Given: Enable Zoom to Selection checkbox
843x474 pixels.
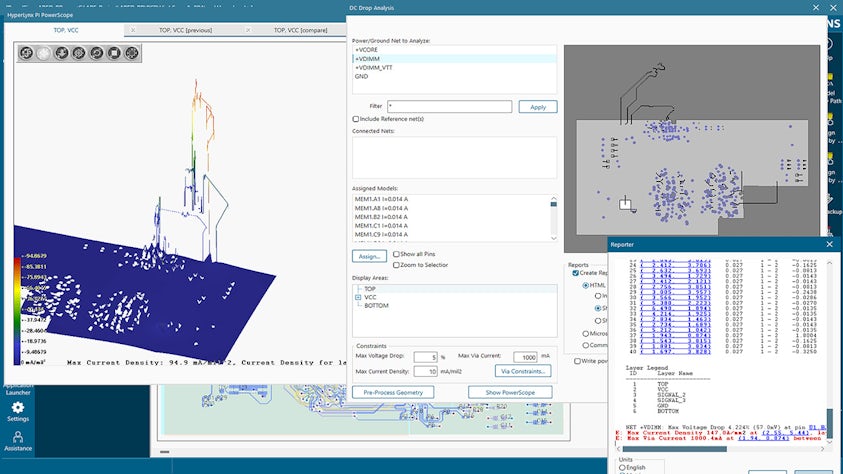Looking at the screenshot, I should pos(396,265).
